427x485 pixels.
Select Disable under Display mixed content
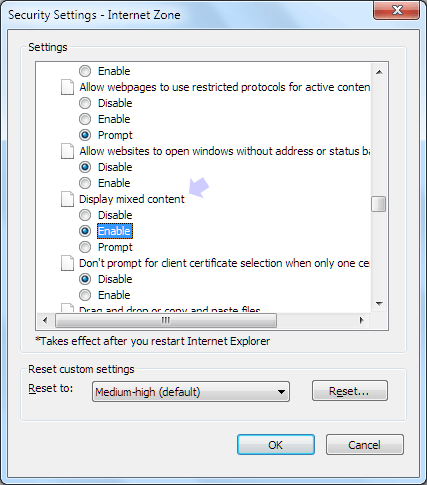click(x=85, y=215)
